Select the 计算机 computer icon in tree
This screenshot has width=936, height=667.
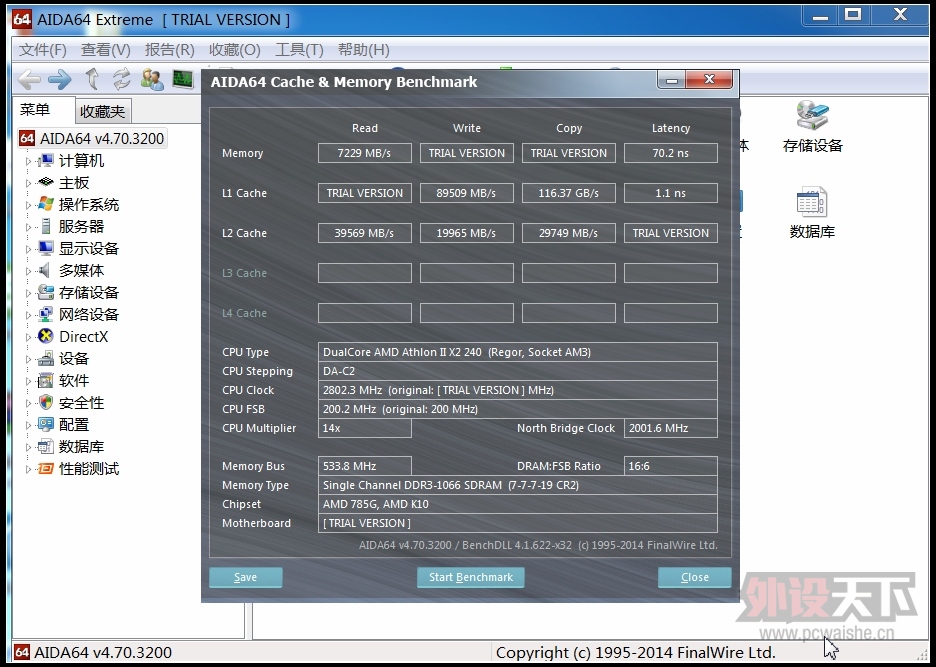pos(45,161)
